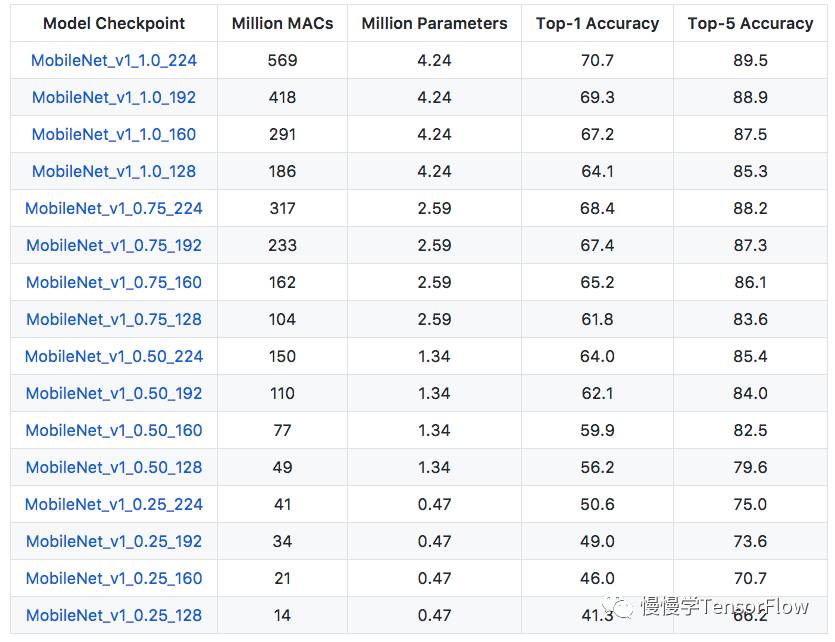Click the Model Checkpoint column header

click(x=114, y=23)
